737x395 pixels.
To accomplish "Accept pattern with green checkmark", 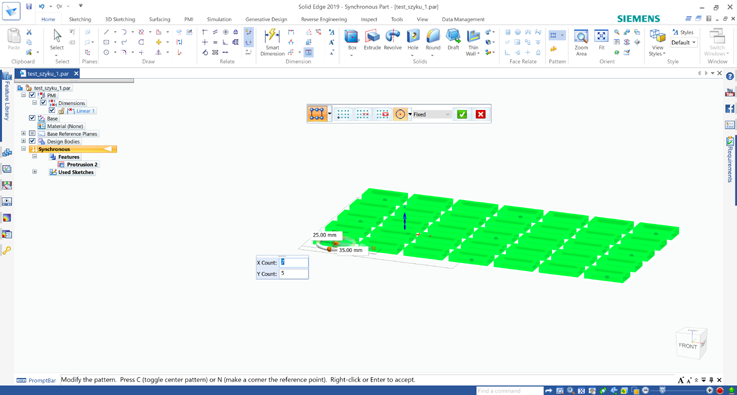I will point(462,114).
